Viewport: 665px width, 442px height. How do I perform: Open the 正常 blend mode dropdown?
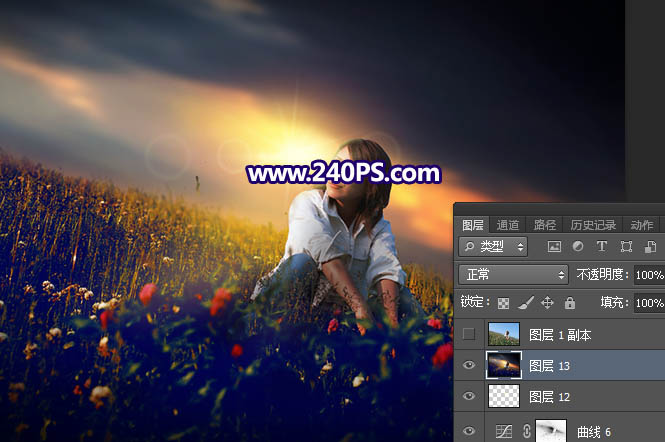(514, 275)
